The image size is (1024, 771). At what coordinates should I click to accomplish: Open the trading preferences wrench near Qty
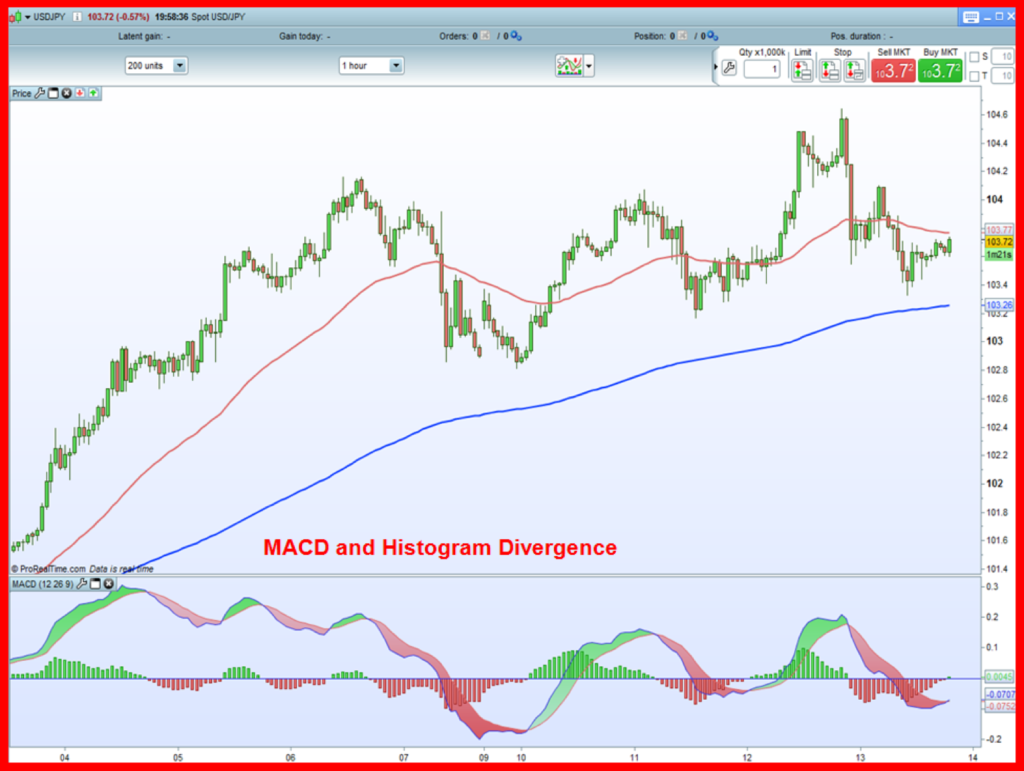tap(728, 67)
